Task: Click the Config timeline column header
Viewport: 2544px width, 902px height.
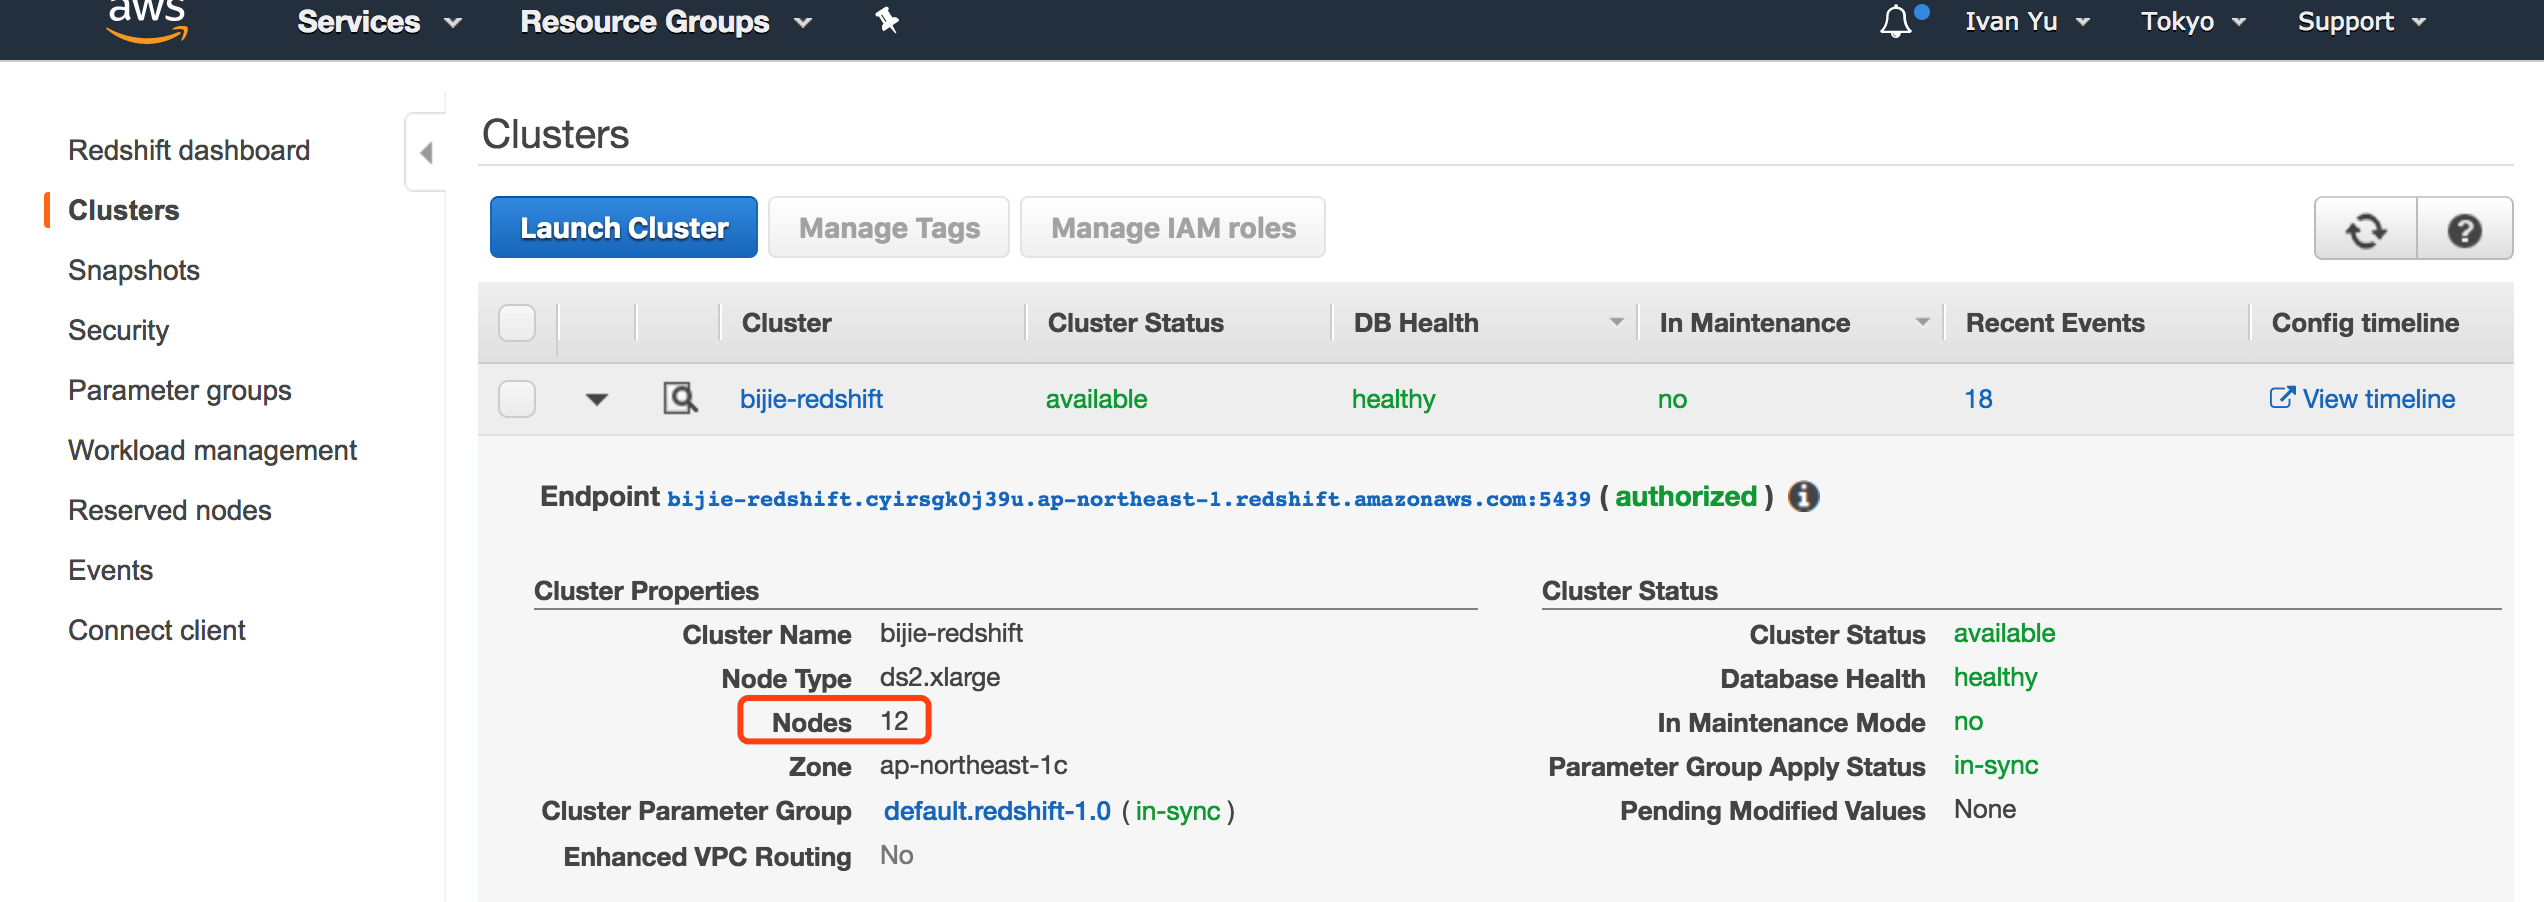Action: [2365, 323]
